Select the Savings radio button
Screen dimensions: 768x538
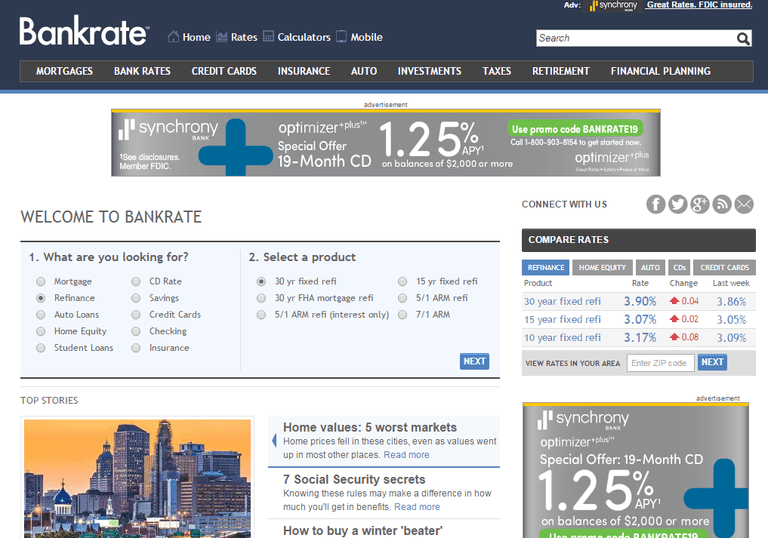click(136, 298)
